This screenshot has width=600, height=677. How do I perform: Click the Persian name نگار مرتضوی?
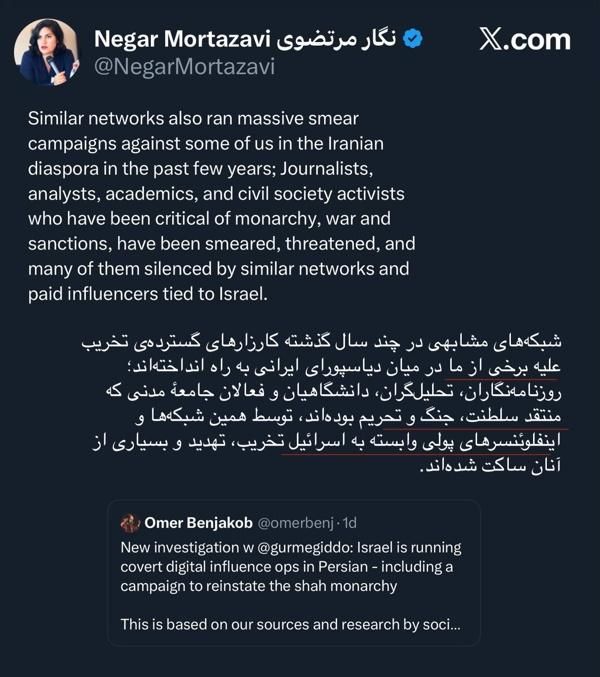coord(342,40)
